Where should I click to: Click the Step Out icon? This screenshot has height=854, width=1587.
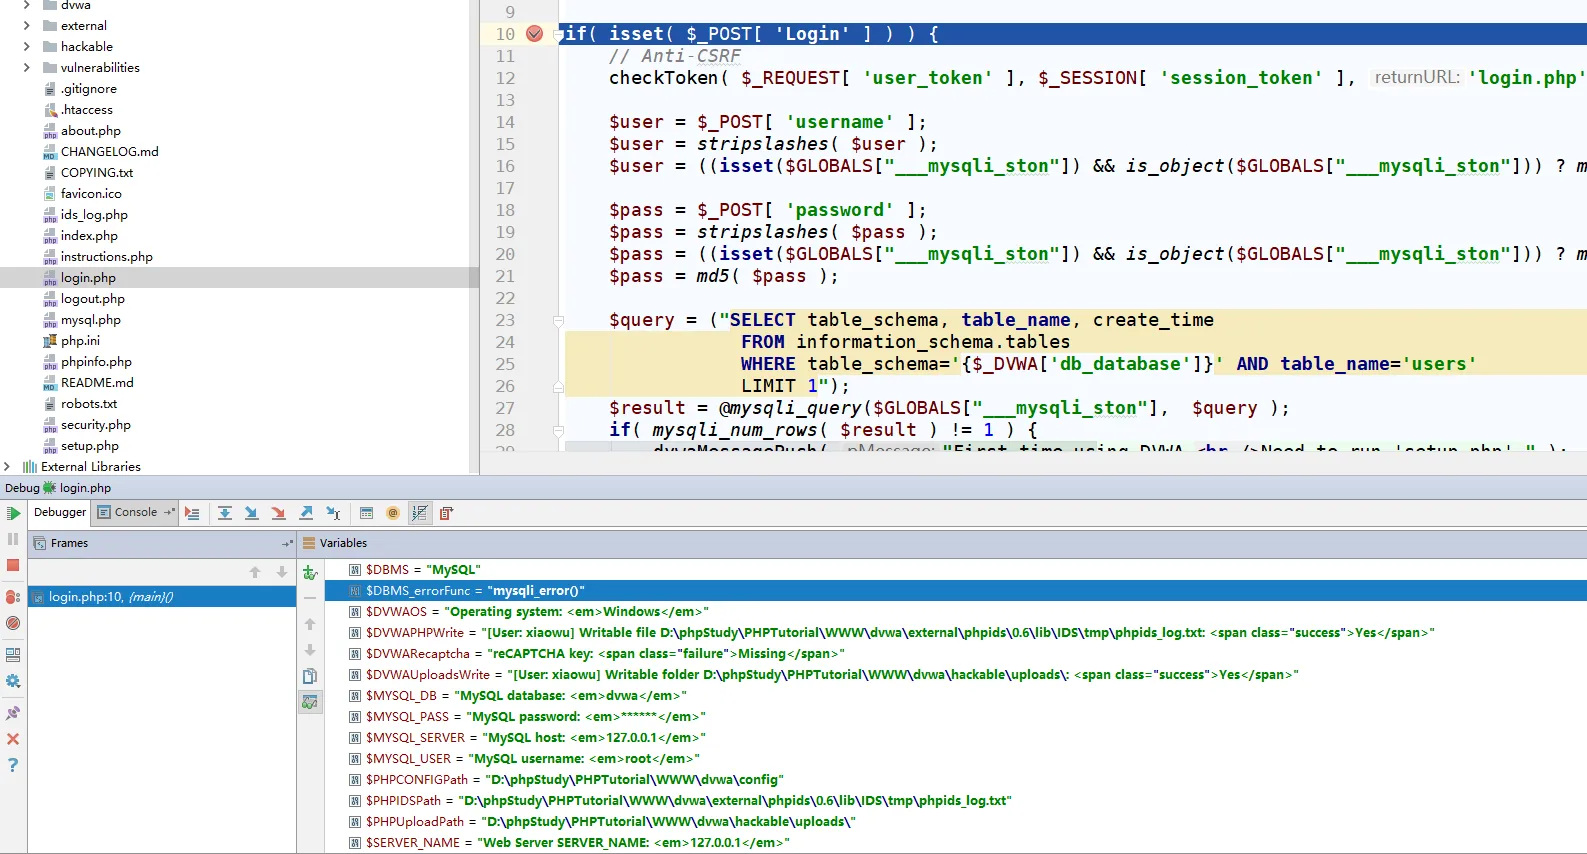tap(306, 513)
